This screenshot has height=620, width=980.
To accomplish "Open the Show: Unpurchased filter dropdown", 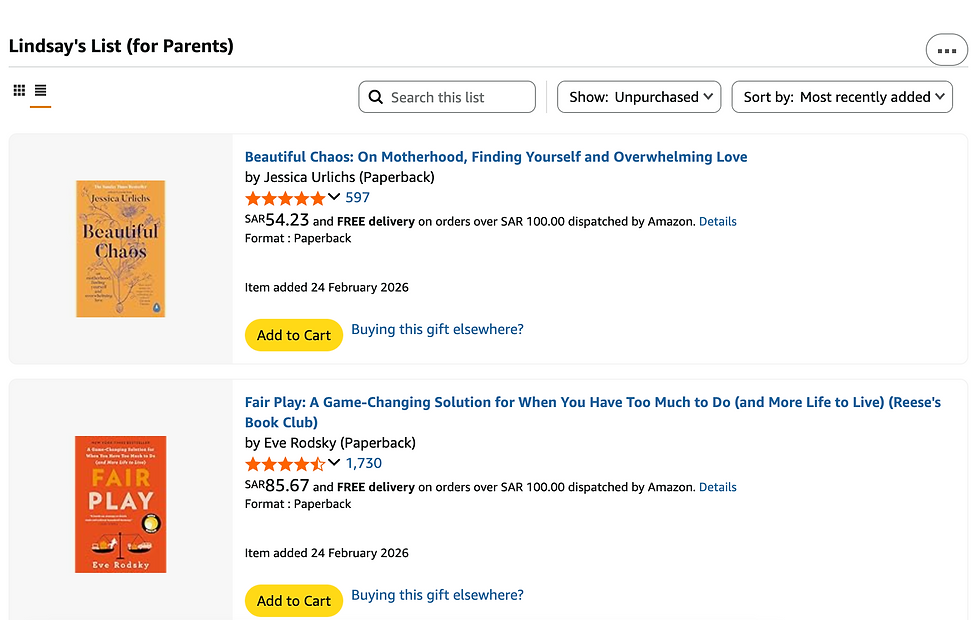I will [639, 97].
